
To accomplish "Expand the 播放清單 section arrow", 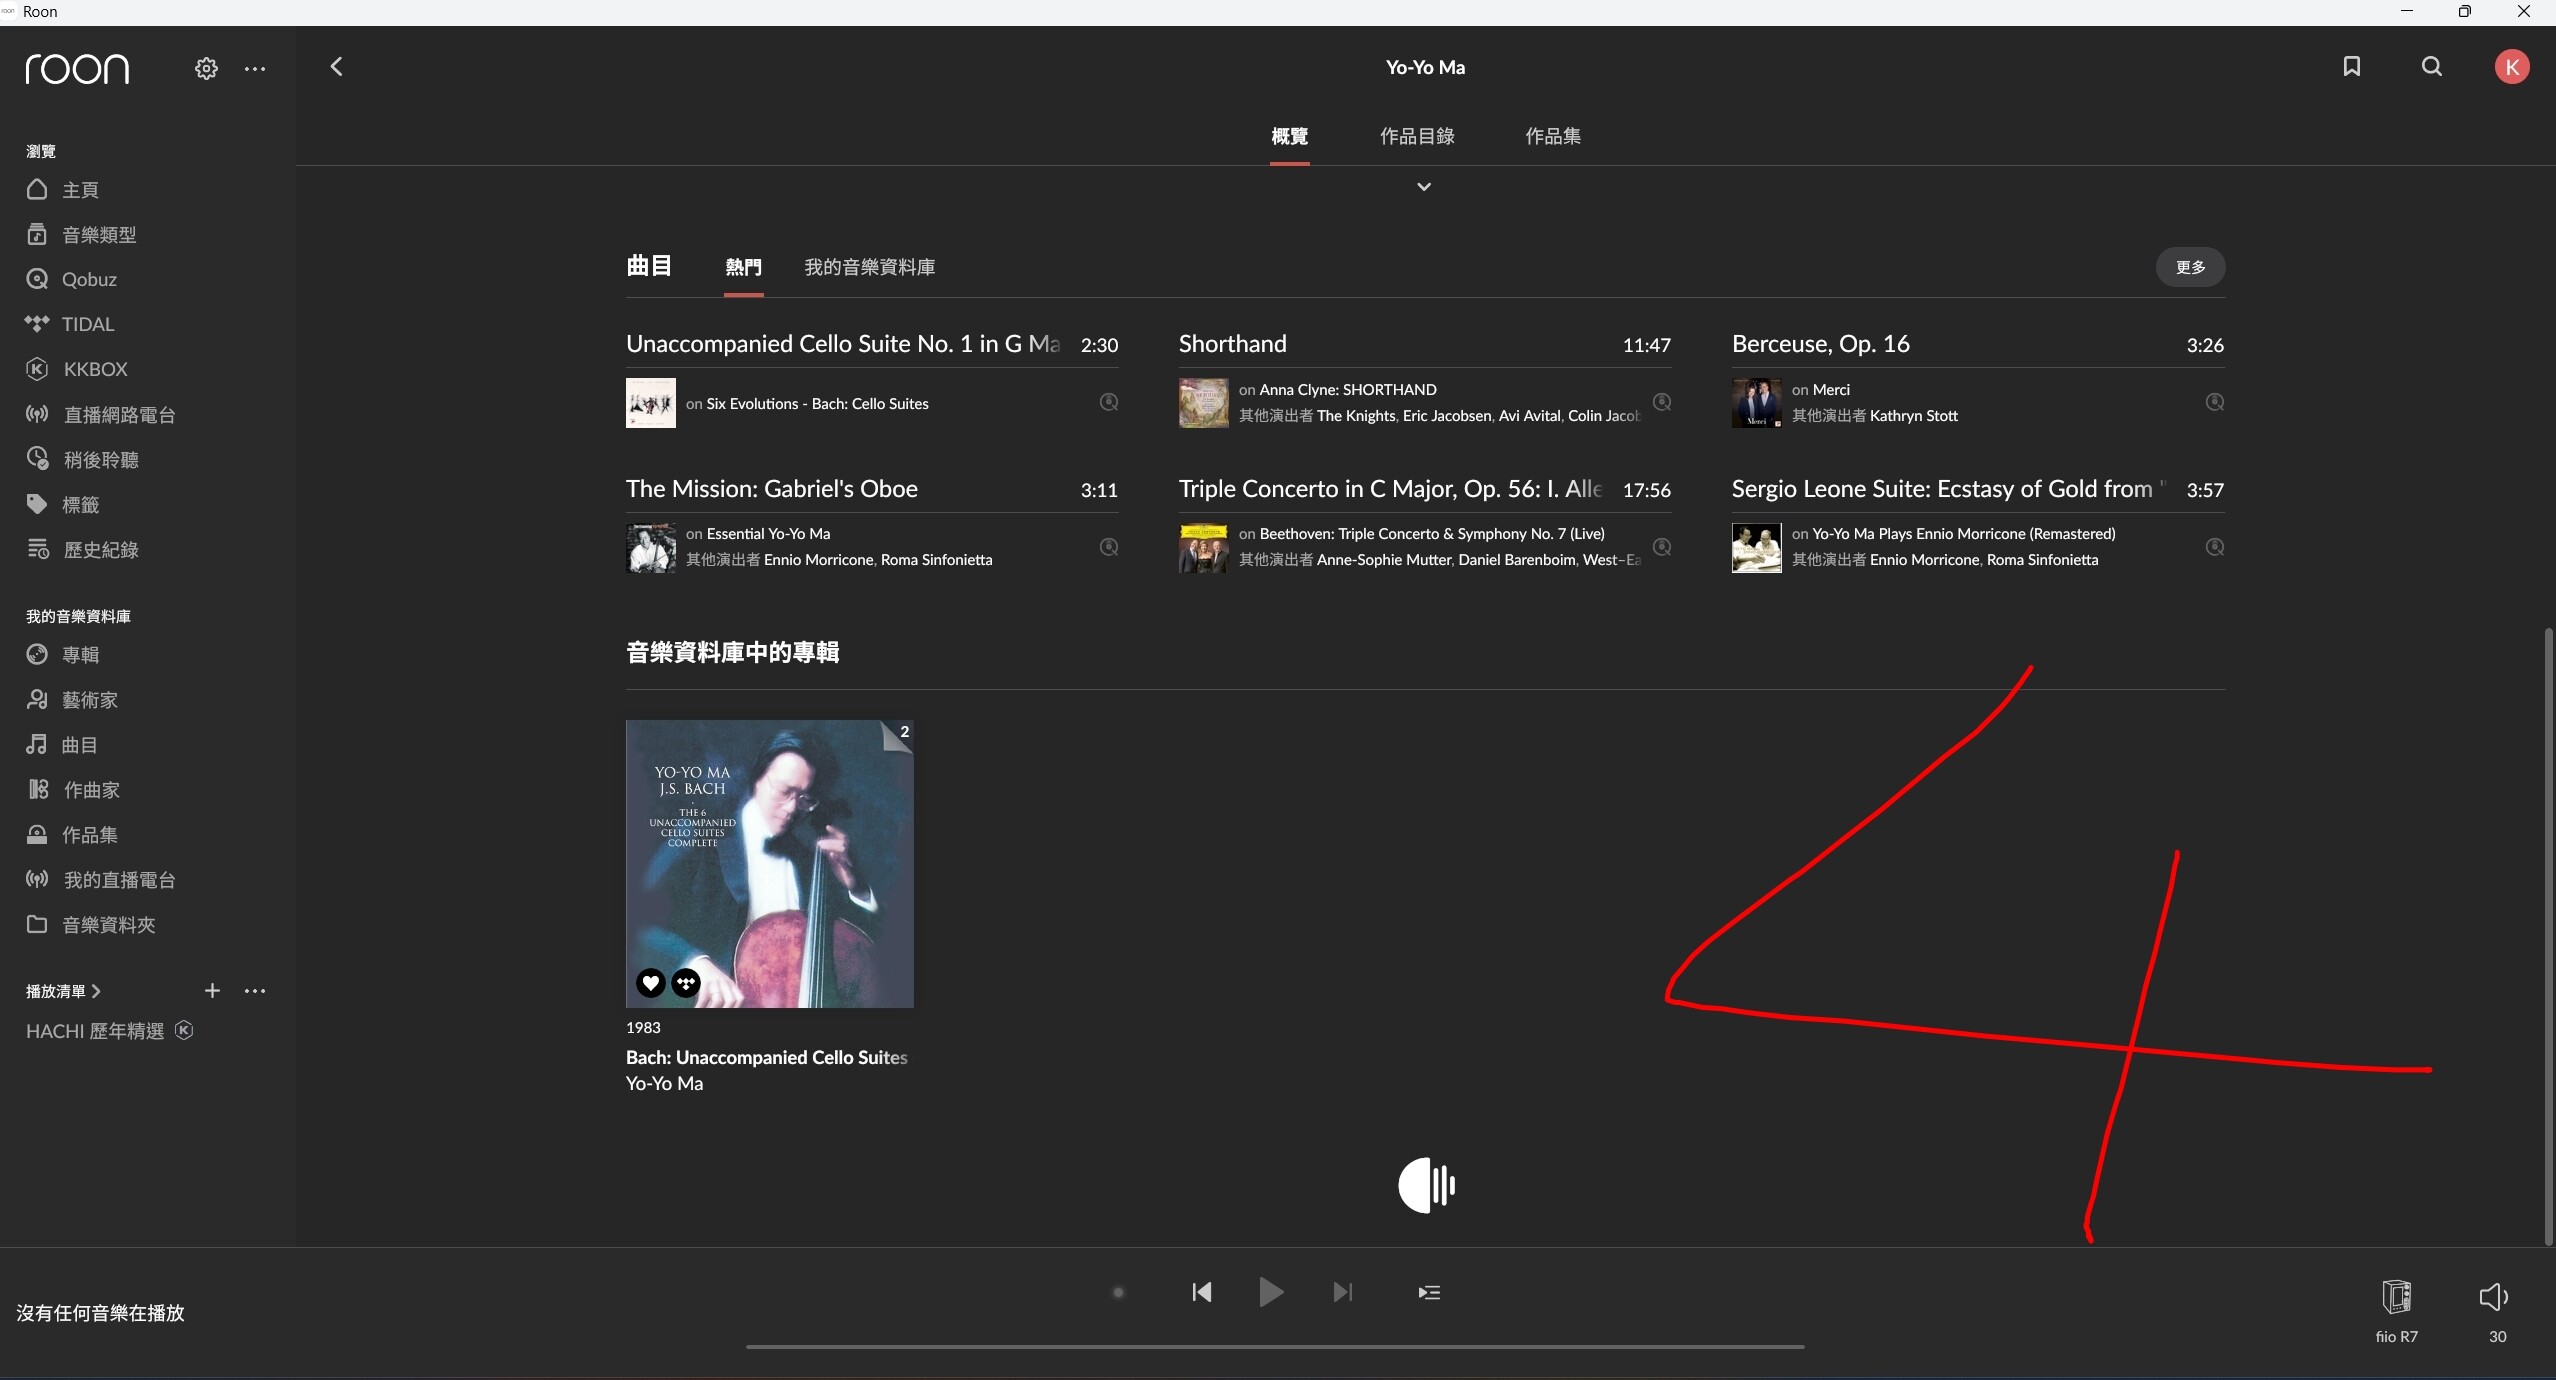I will [x=96, y=991].
